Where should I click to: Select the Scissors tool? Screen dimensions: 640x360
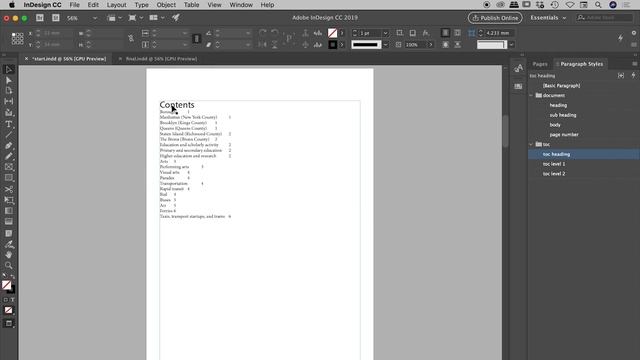(9, 189)
